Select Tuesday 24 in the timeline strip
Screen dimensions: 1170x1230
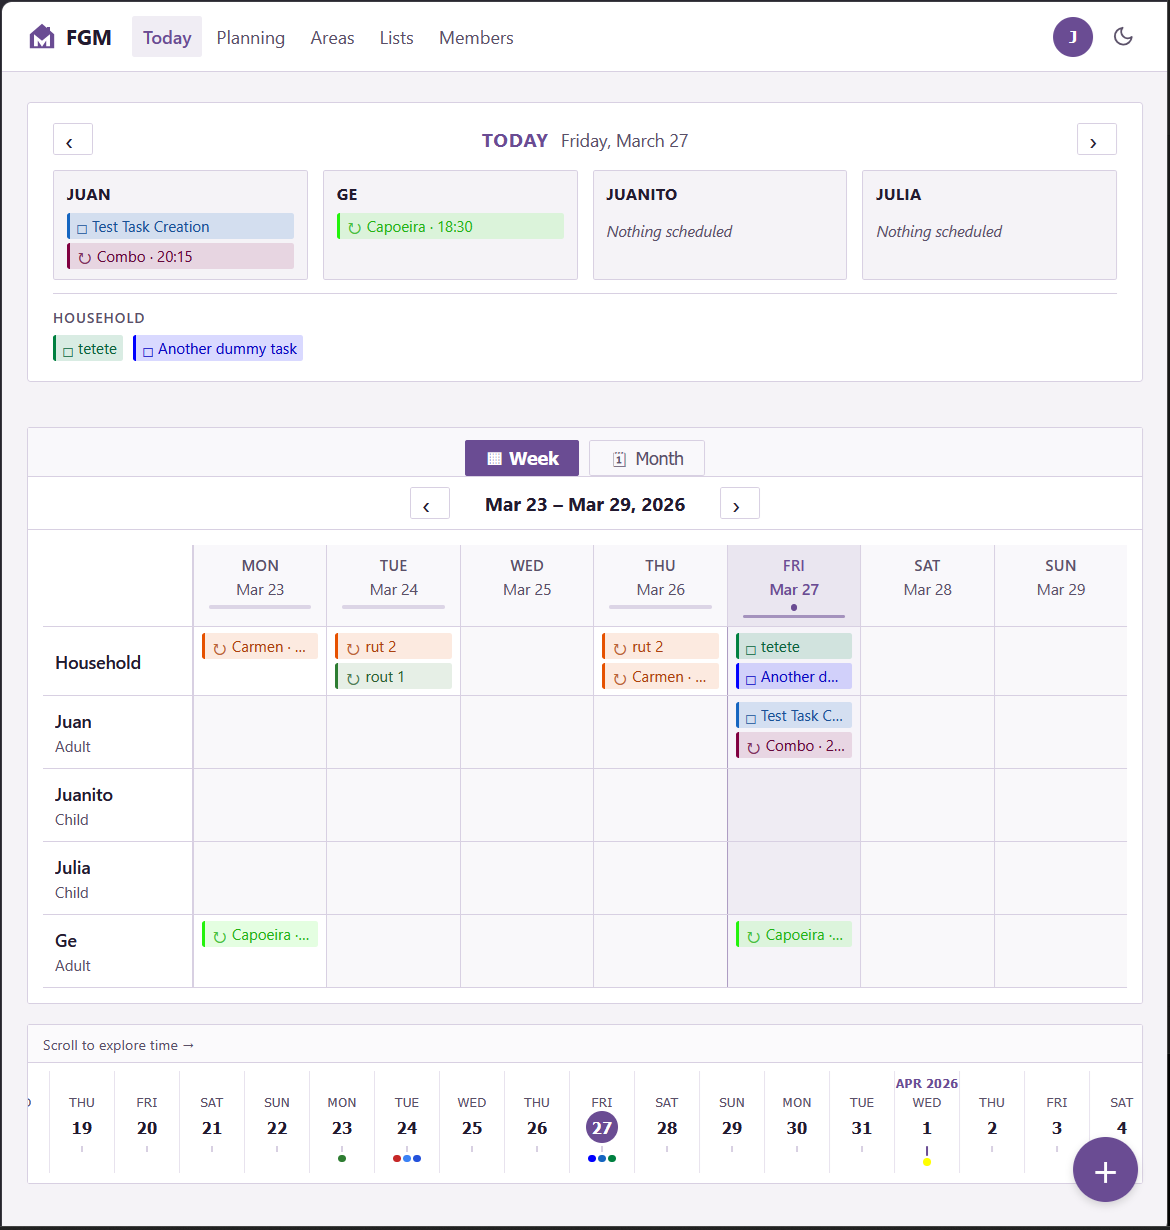point(407,1121)
